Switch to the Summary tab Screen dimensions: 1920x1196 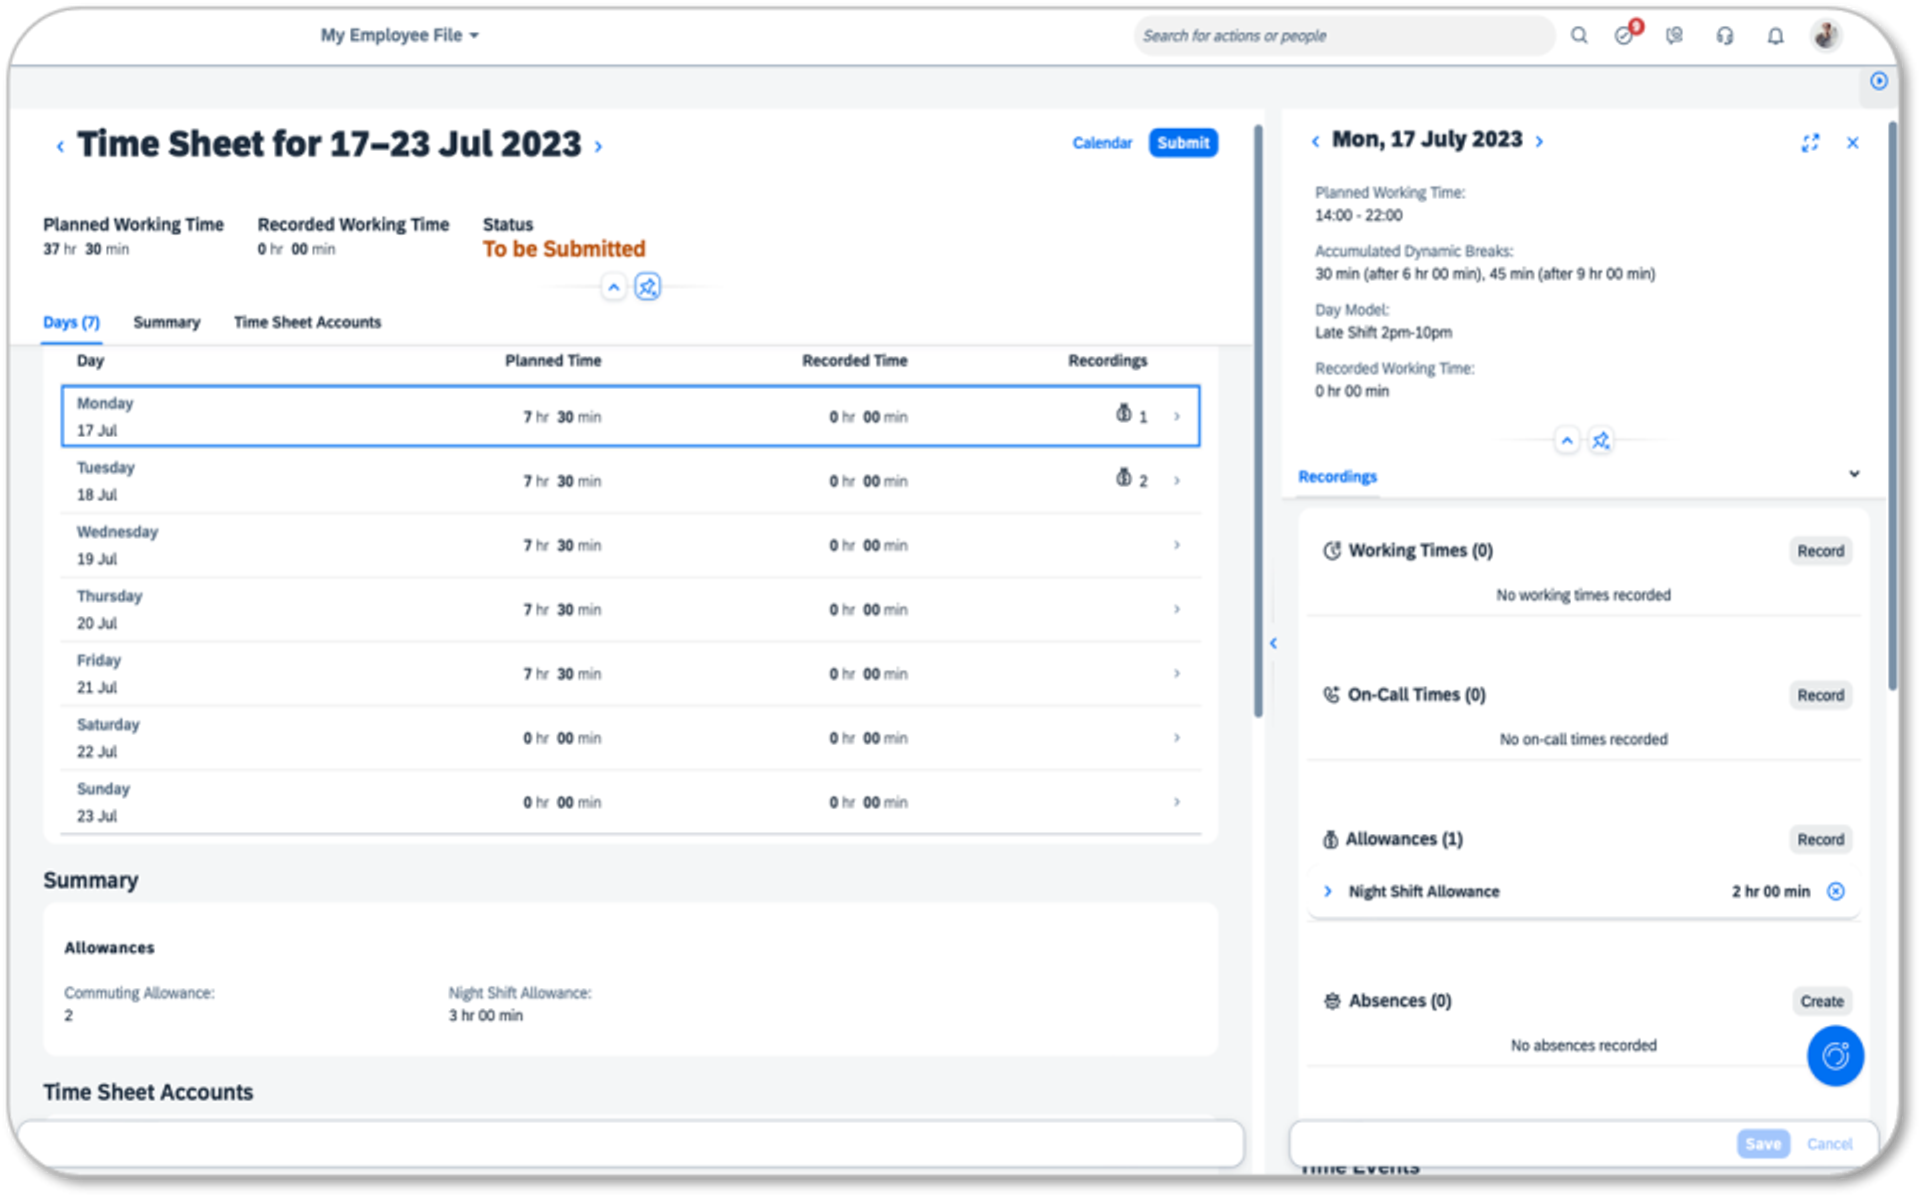pos(167,322)
